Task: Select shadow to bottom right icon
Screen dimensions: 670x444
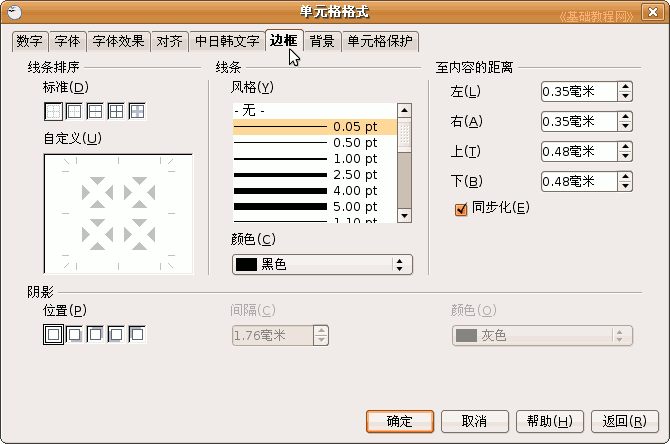Action: [74, 334]
